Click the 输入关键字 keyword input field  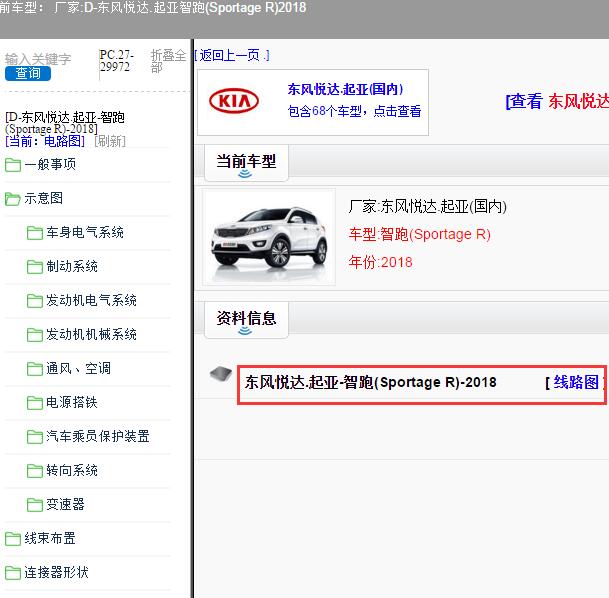coord(38,59)
